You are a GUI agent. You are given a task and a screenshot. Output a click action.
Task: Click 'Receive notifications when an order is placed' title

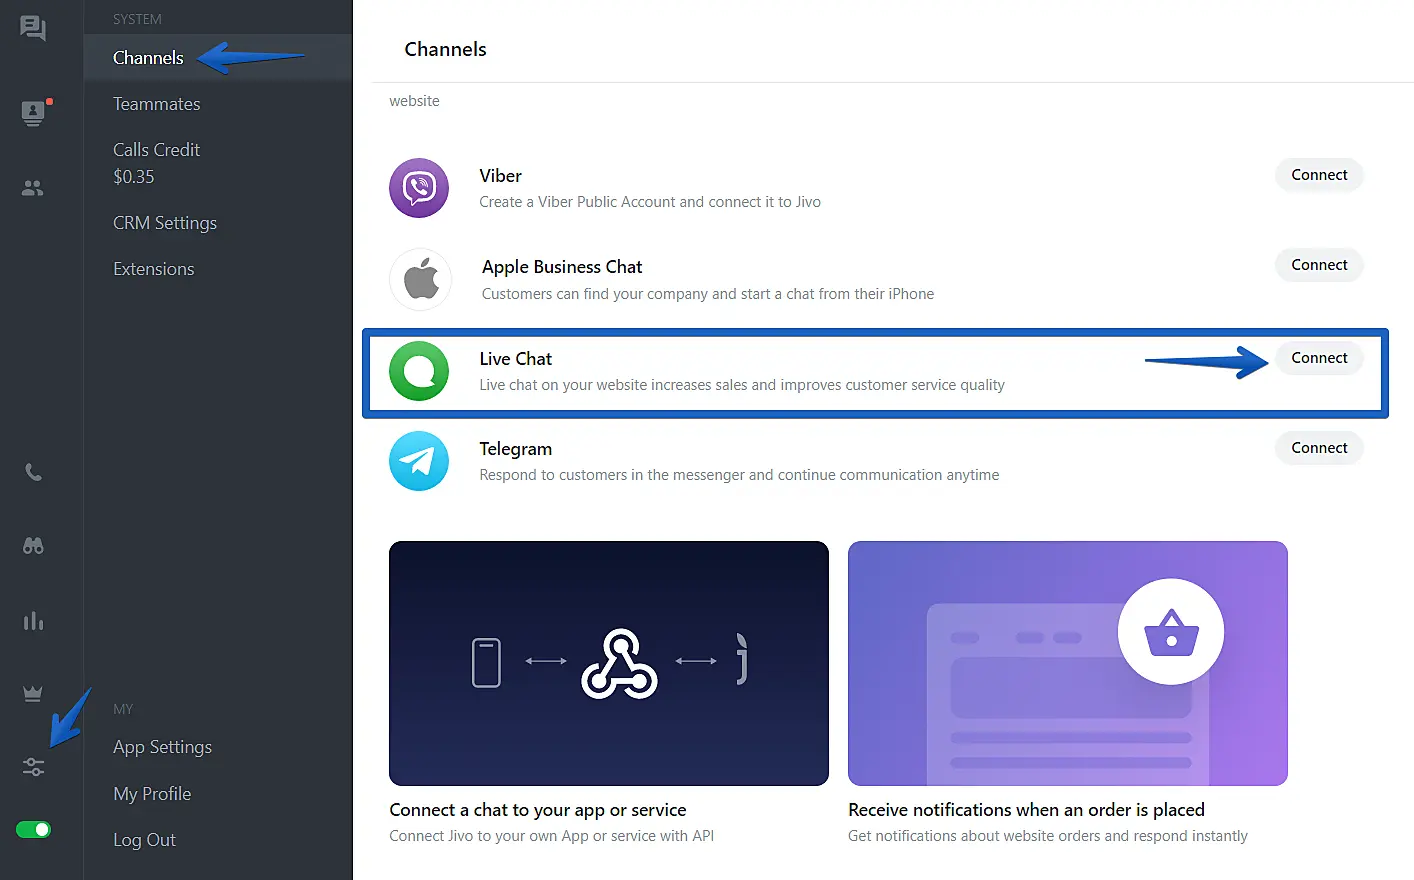[1026, 810]
